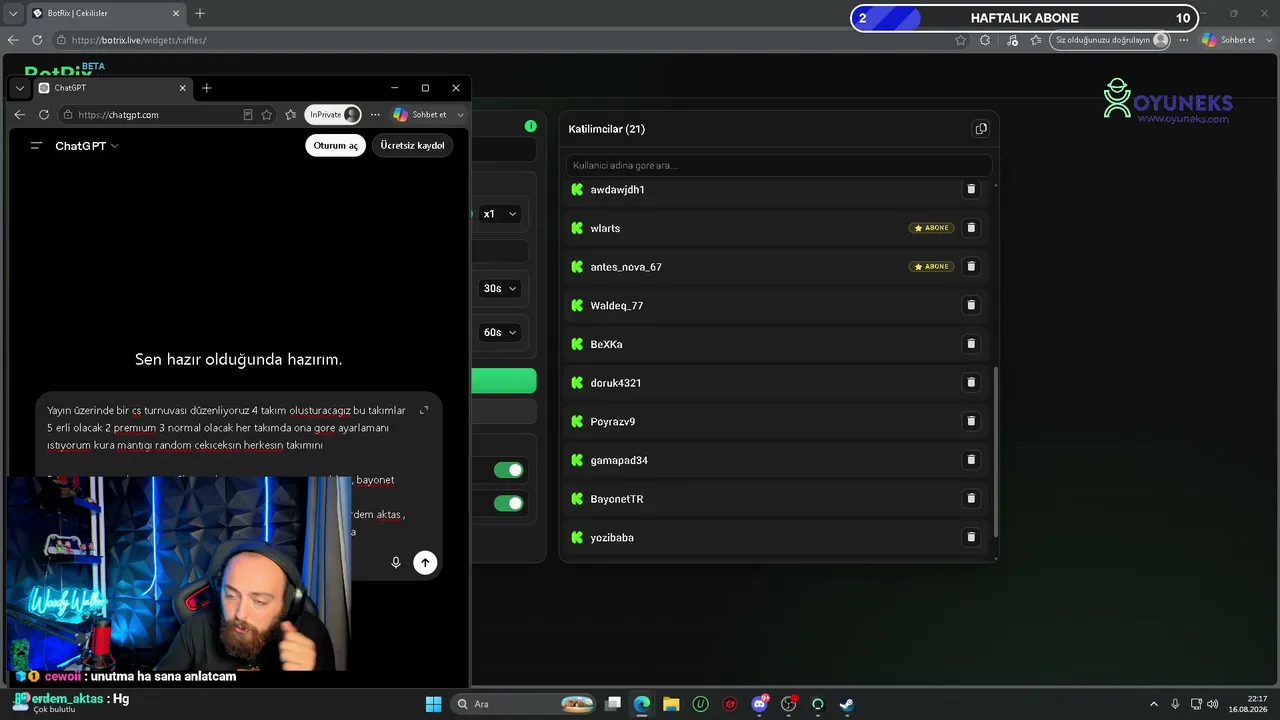Select the BotRix | Cekilisler tab

pyautogui.click(x=105, y=13)
